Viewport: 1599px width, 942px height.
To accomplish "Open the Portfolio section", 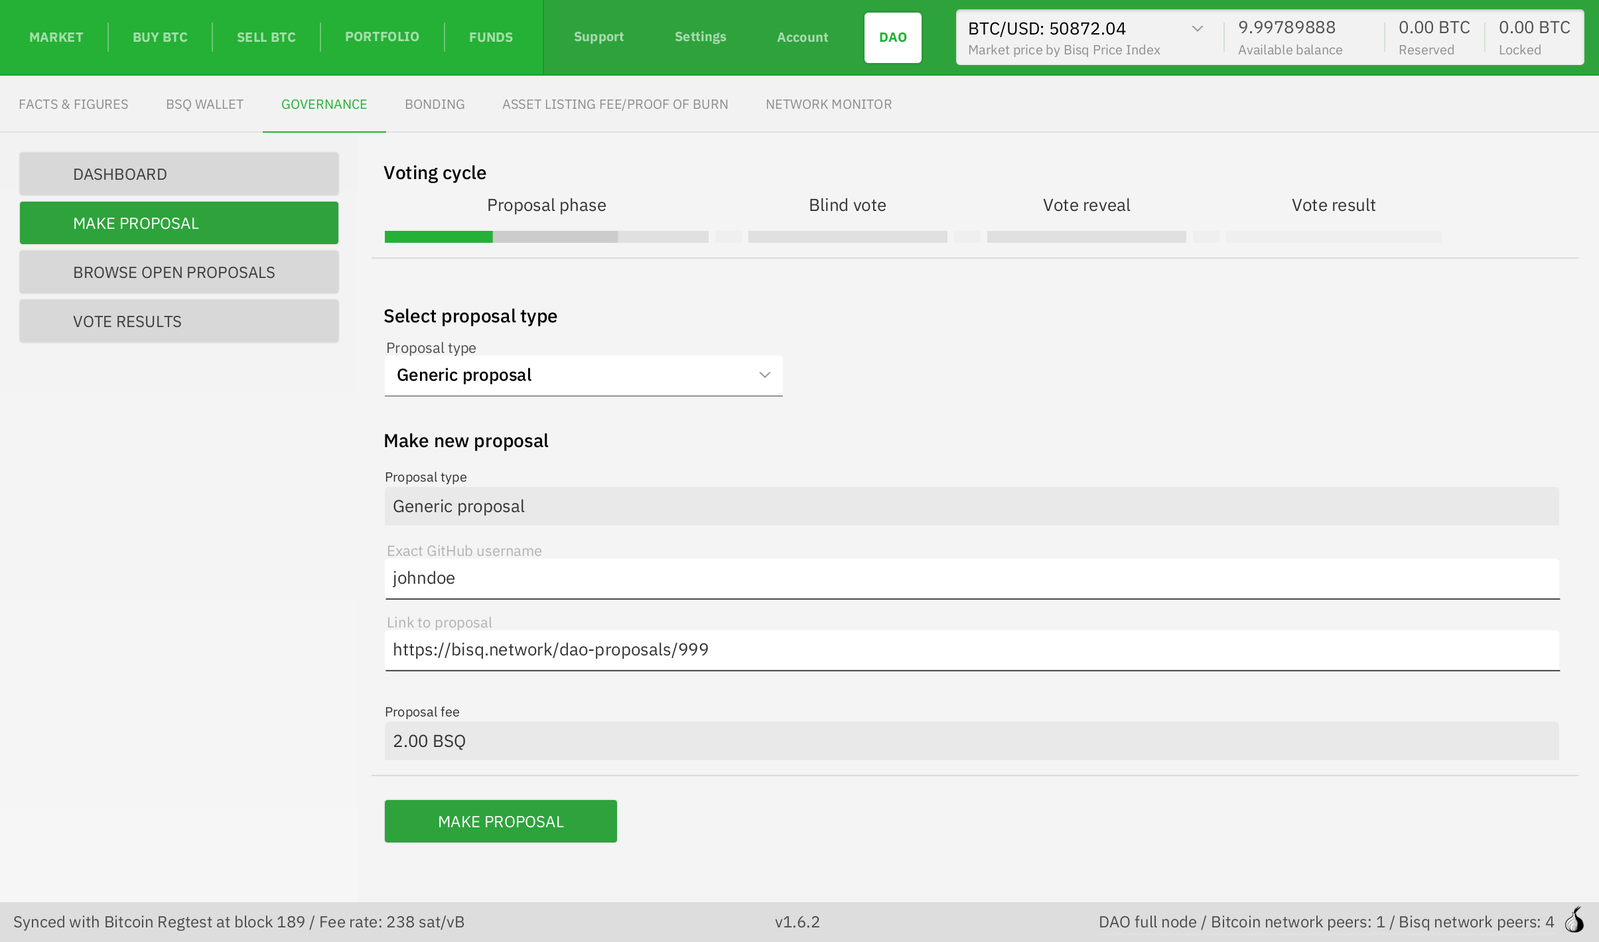I will (382, 37).
